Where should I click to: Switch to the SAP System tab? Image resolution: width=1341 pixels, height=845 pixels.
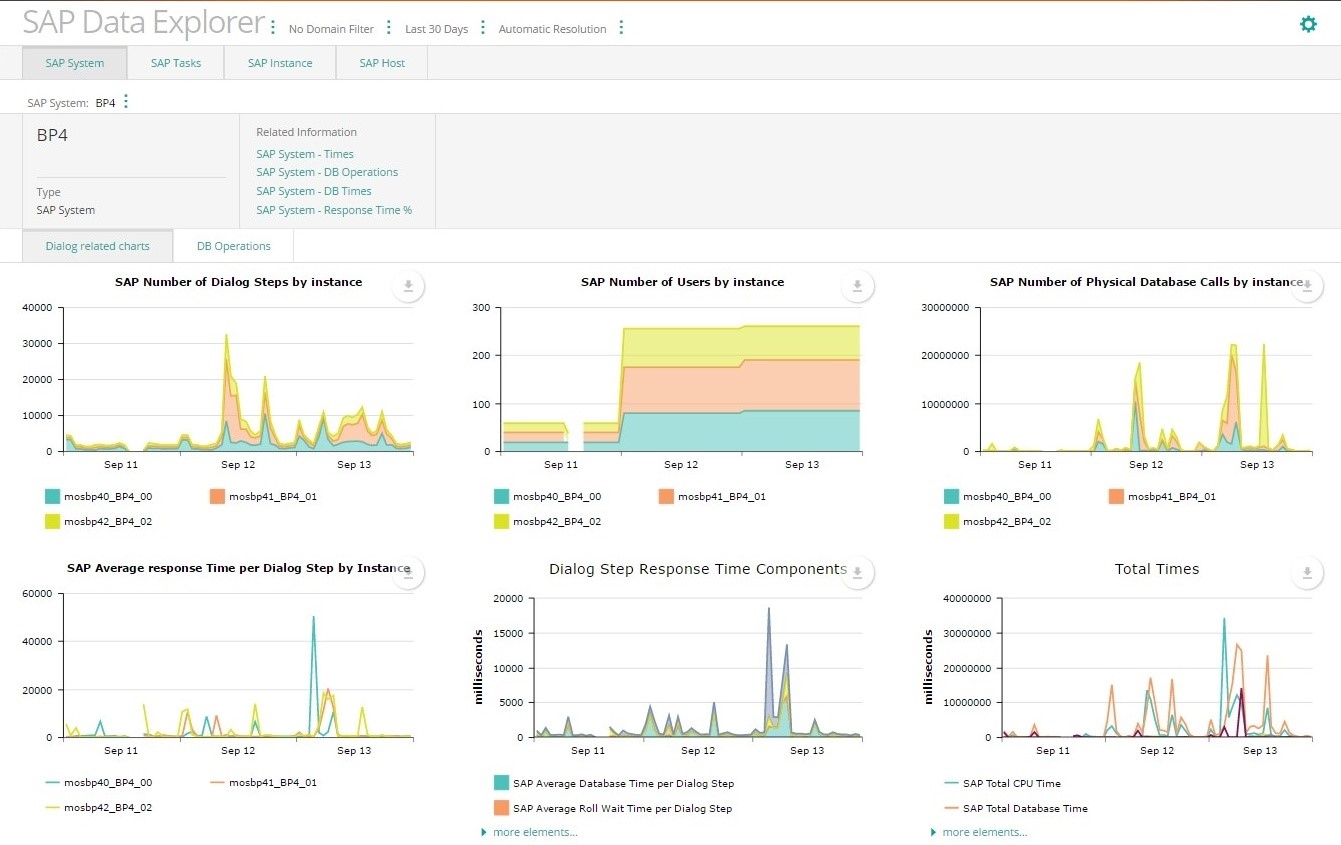pos(75,63)
